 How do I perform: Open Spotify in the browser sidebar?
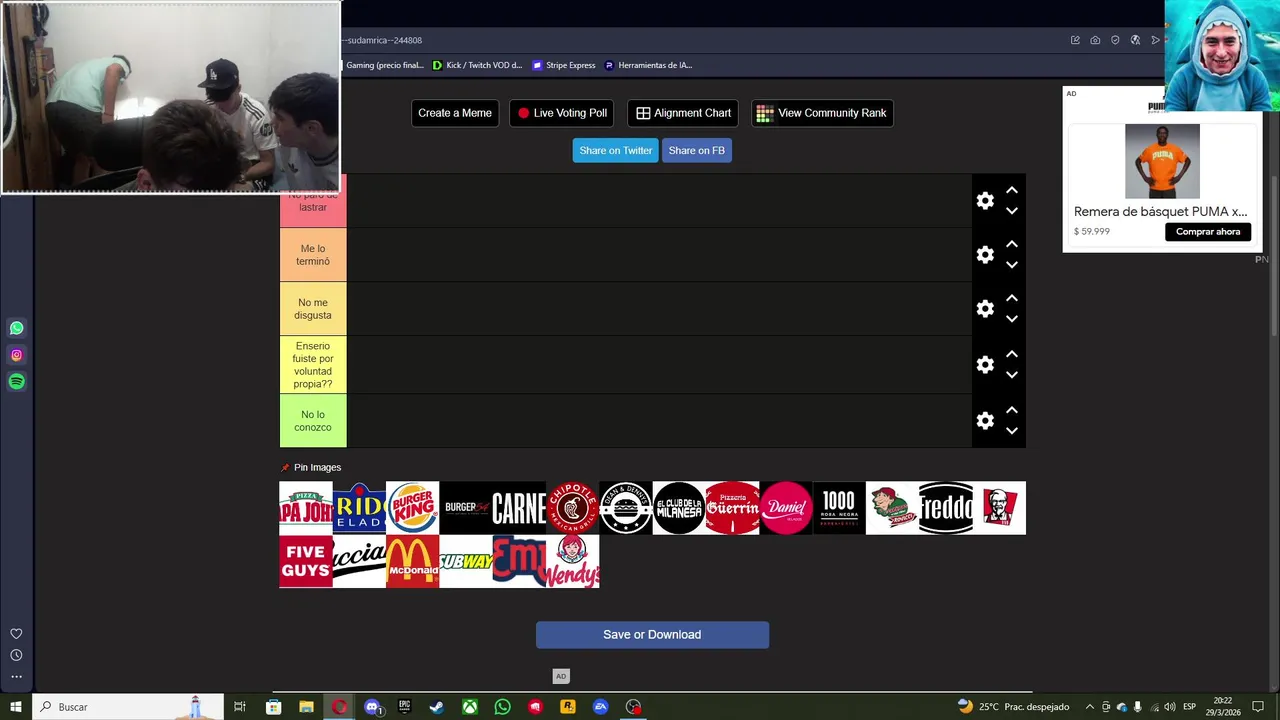pos(17,381)
